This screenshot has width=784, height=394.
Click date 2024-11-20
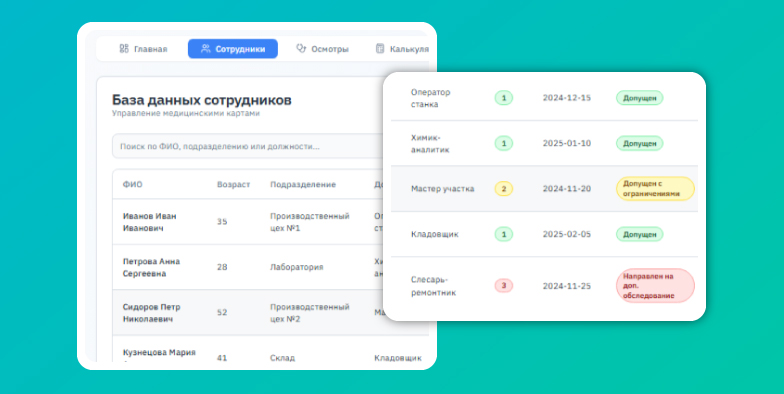566,189
